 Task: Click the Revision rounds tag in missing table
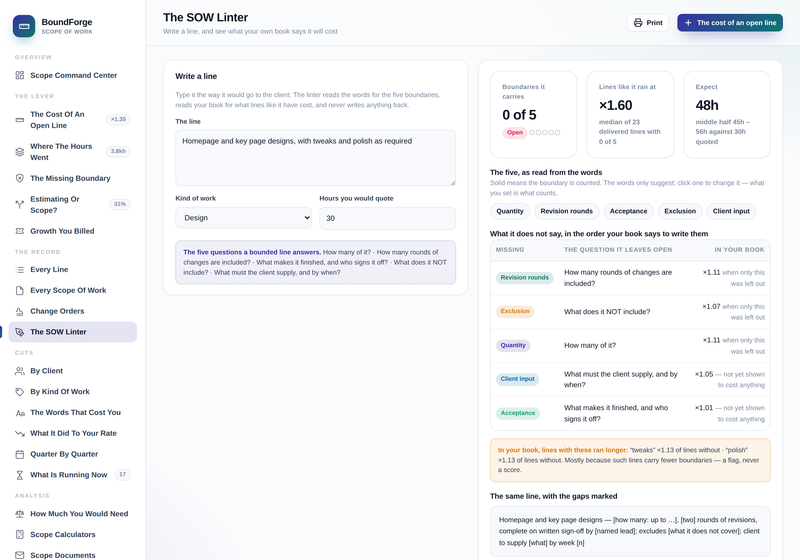(x=524, y=278)
